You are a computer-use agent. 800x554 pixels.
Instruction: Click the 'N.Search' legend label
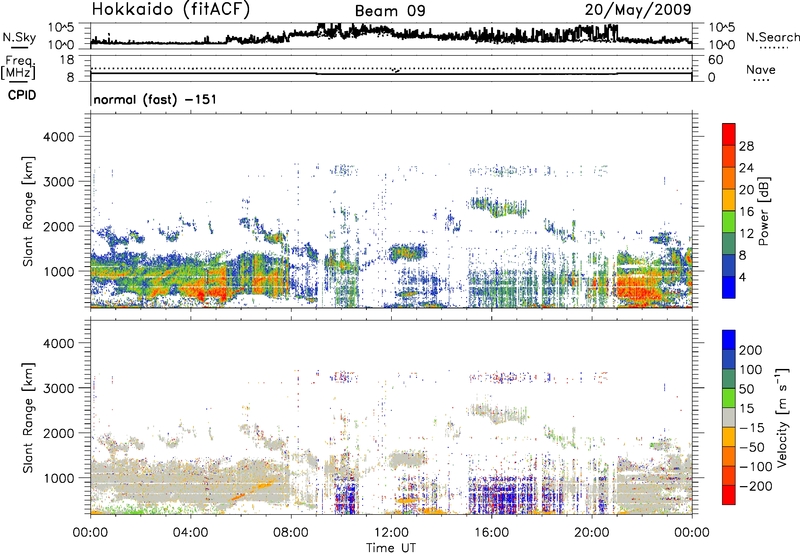(772, 37)
